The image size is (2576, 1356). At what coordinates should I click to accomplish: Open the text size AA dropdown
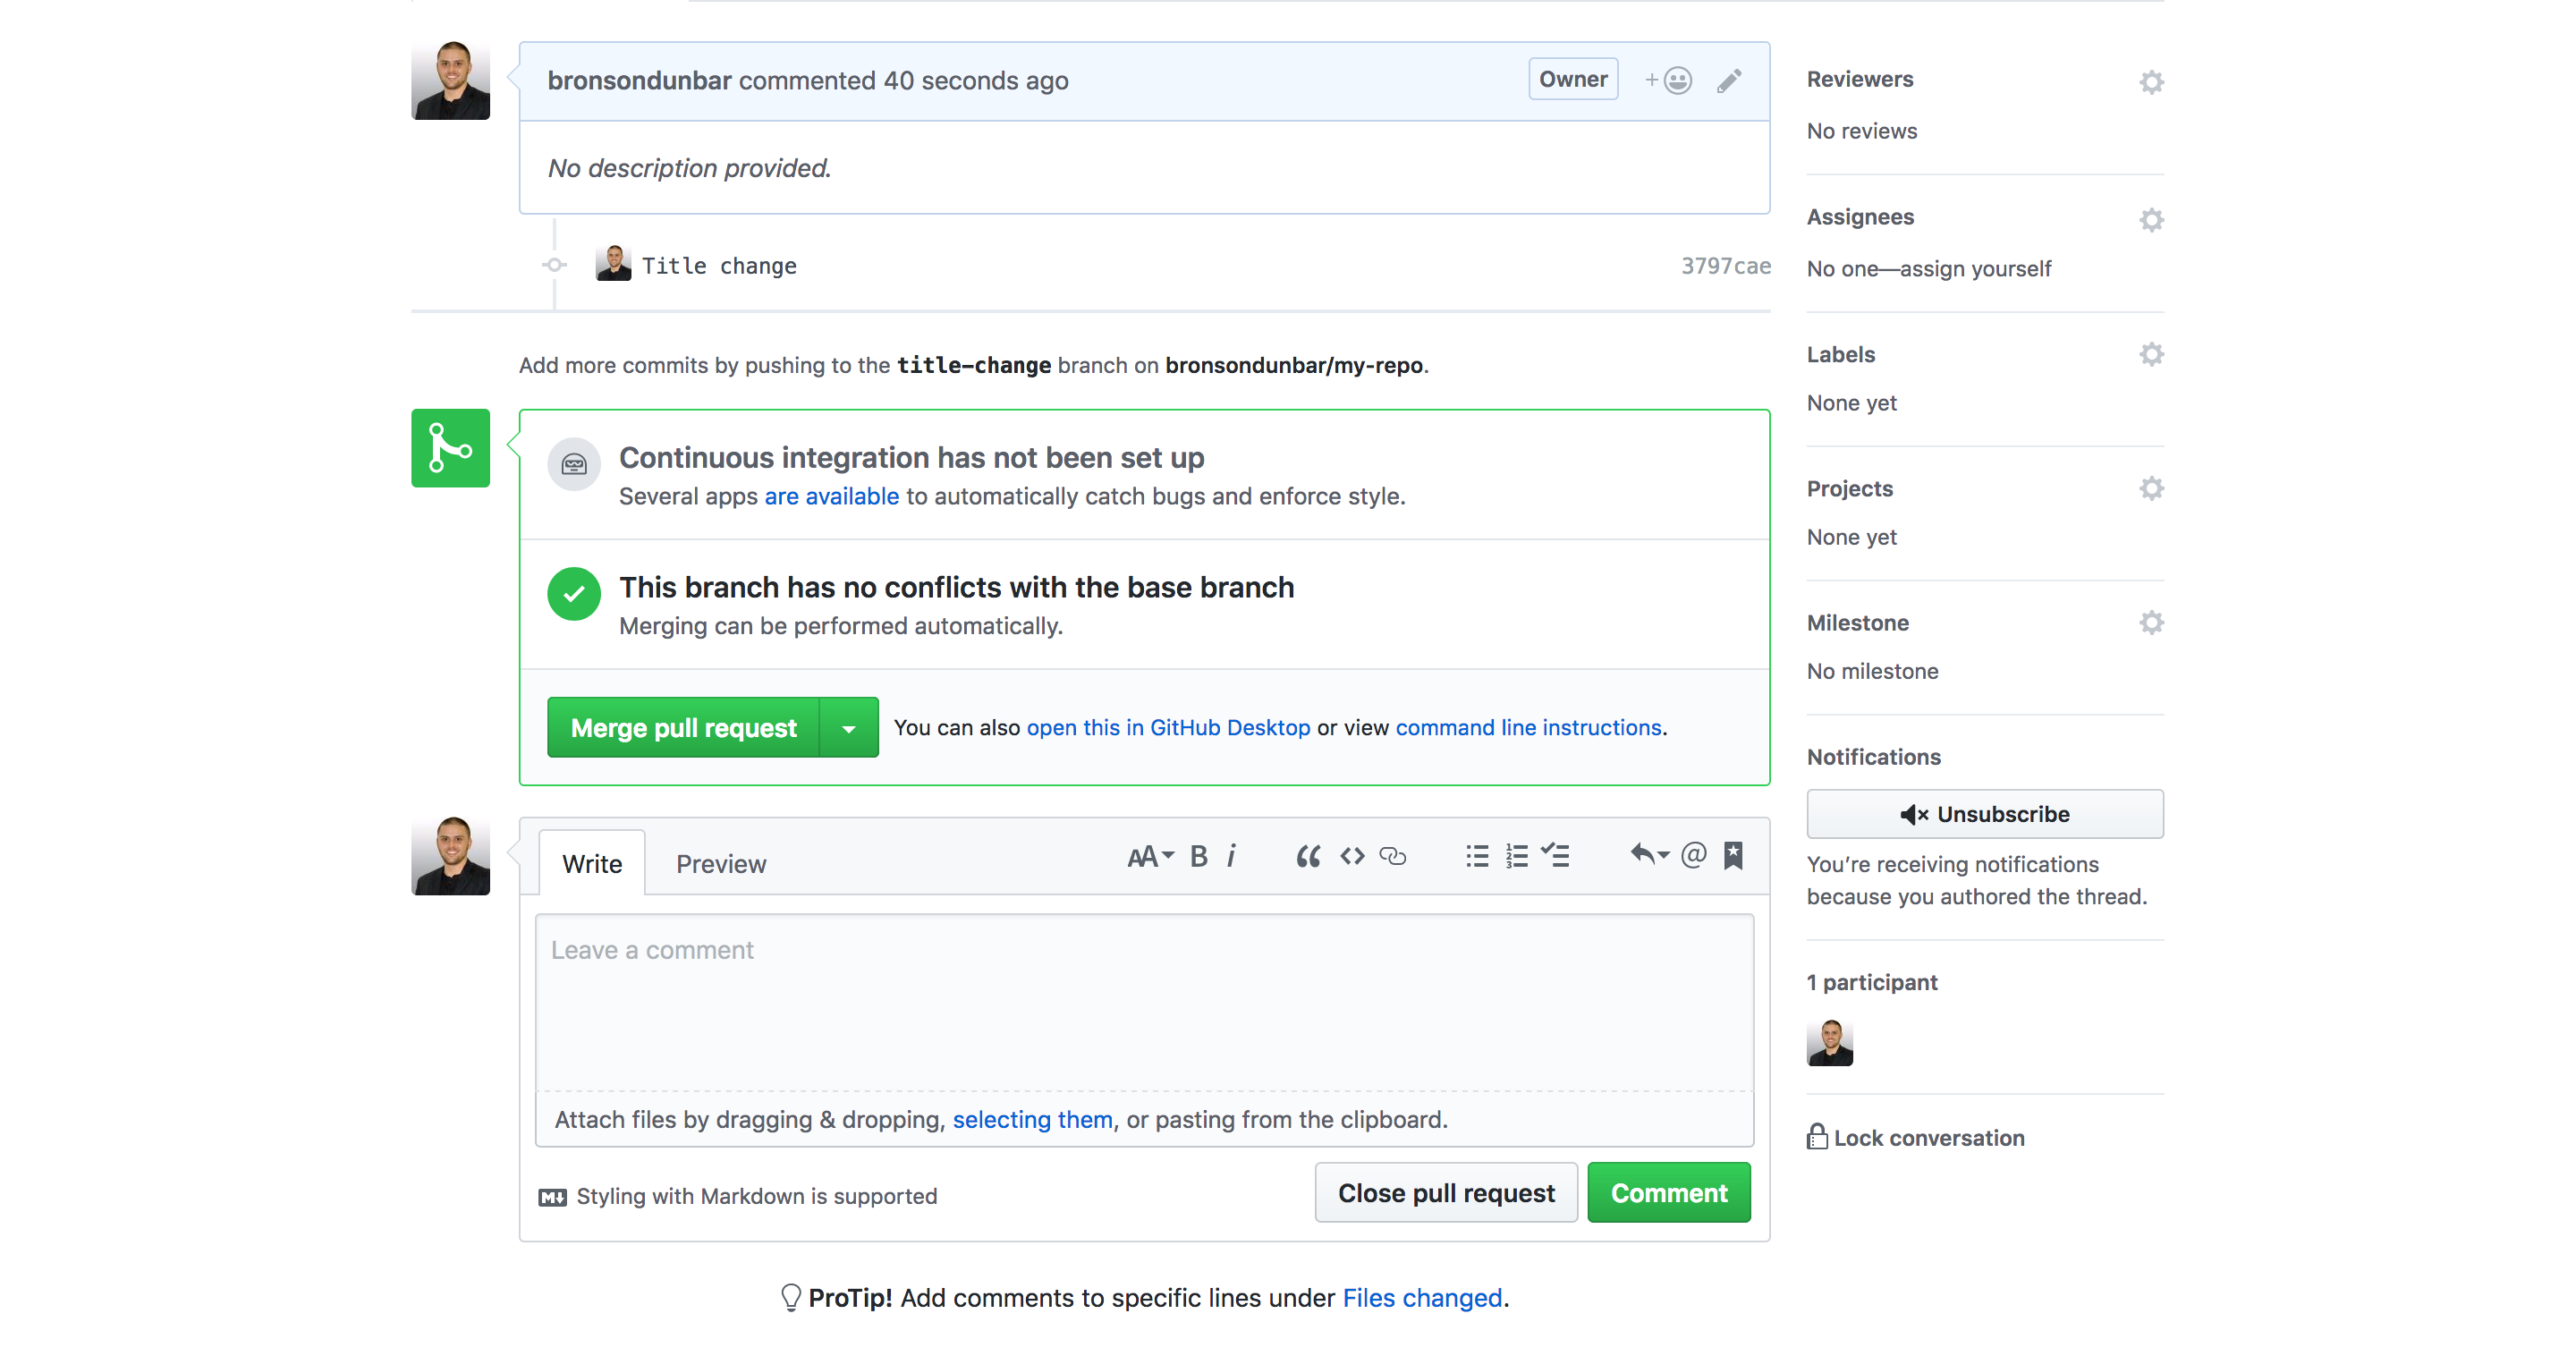[x=1149, y=856]
